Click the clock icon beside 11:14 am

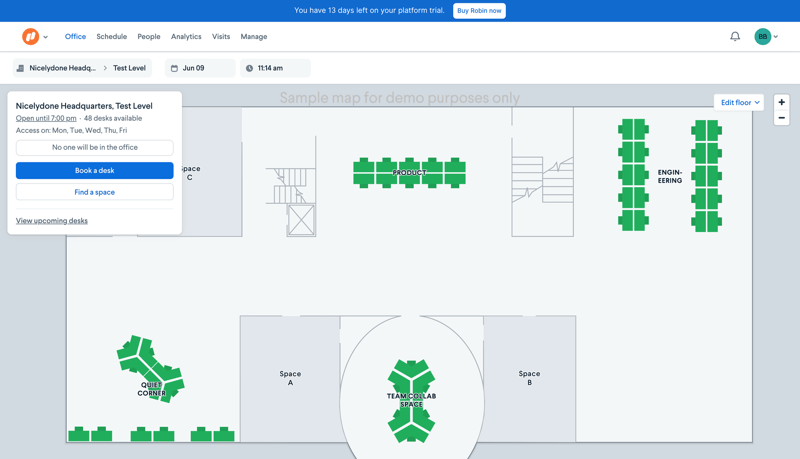click(x=250, y=68)
